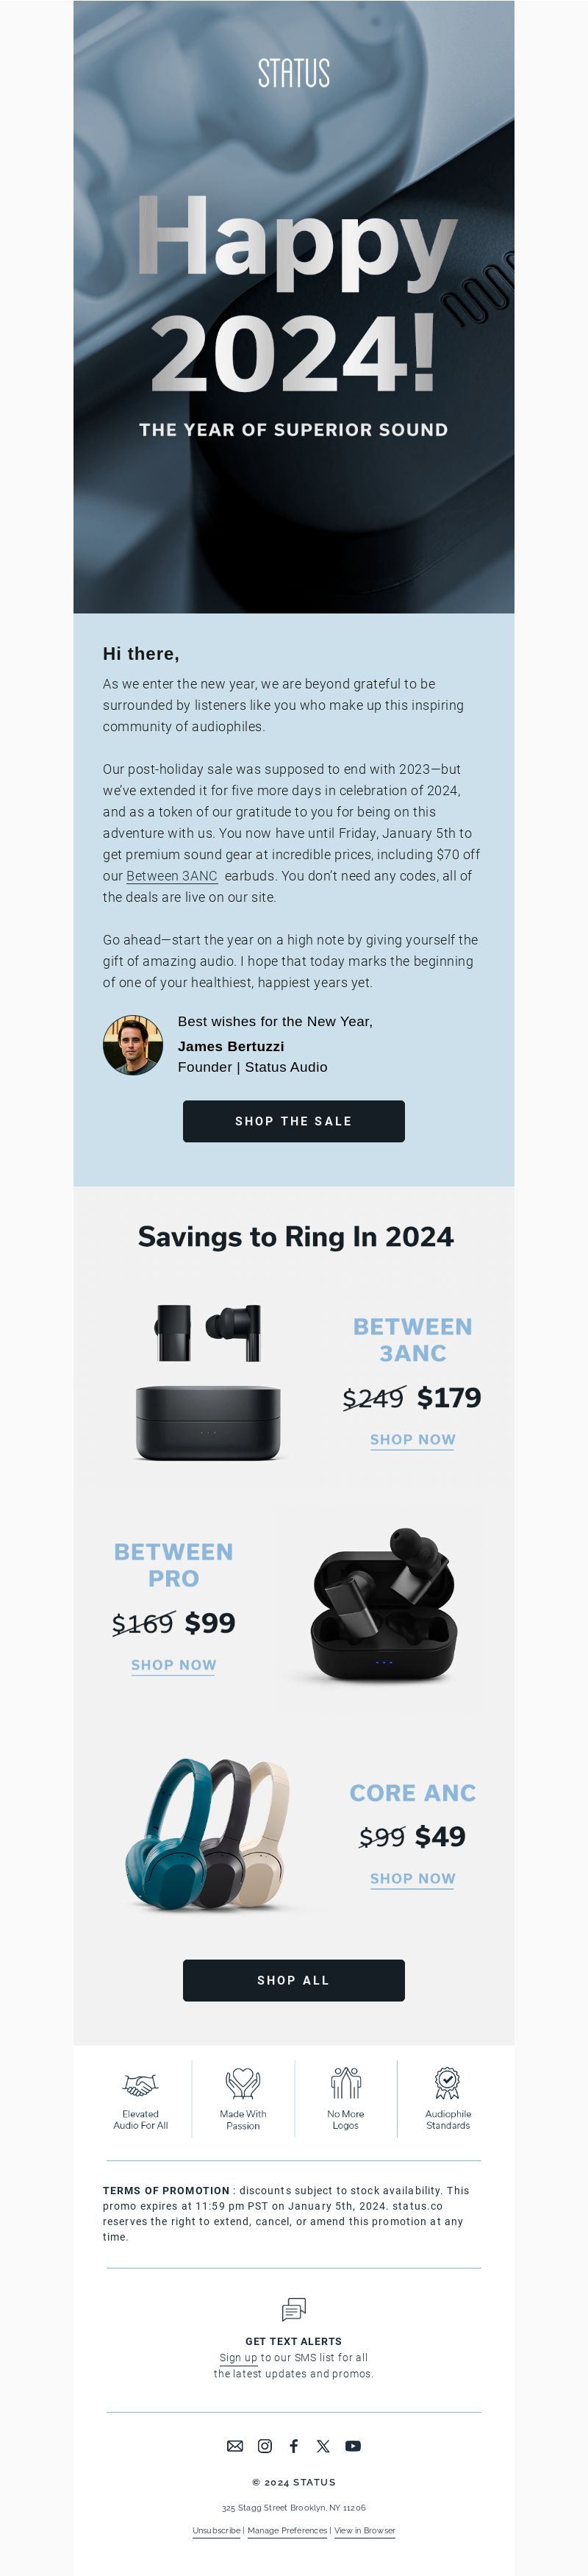Screen dimensions: 588x2576
Task: Click the STATUS logo at top
Action: [294, 73]
